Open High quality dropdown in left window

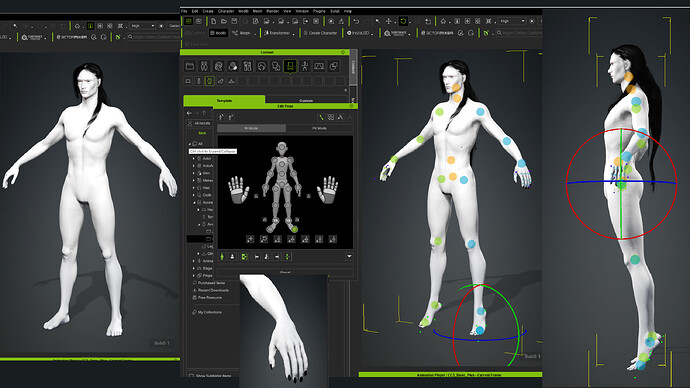pos(143,26)
